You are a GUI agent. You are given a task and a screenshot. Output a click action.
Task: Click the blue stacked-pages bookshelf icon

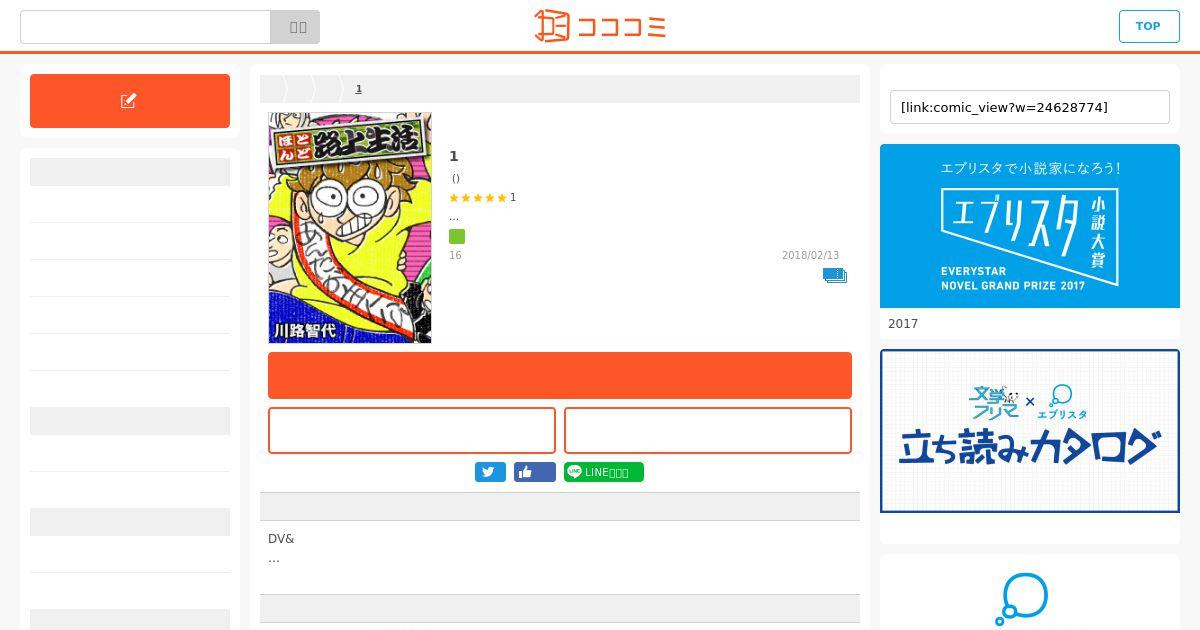[835, 276]
